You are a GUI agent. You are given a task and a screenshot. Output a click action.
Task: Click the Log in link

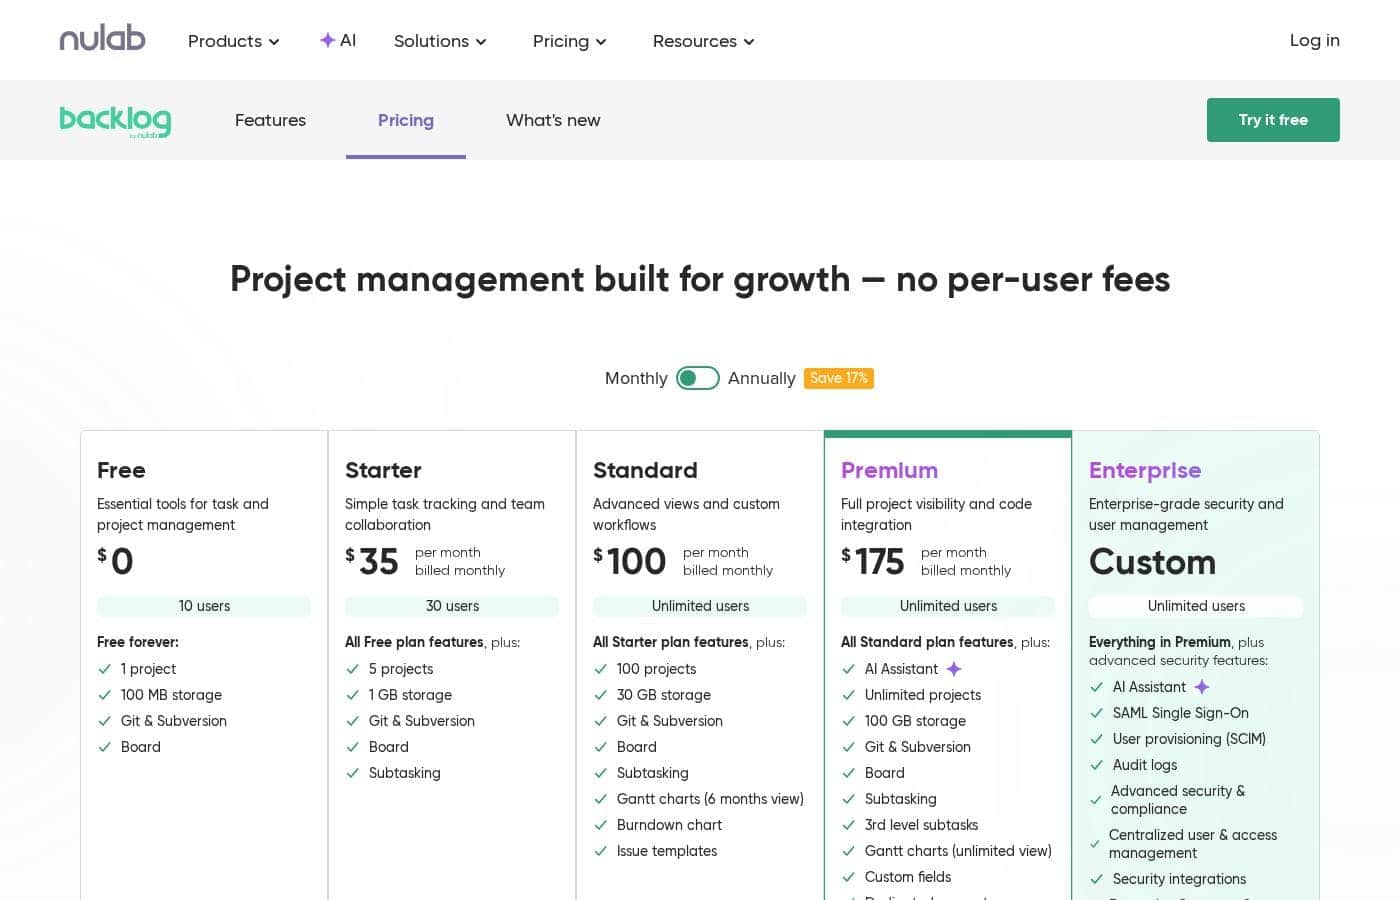(x=1315, y=40)
